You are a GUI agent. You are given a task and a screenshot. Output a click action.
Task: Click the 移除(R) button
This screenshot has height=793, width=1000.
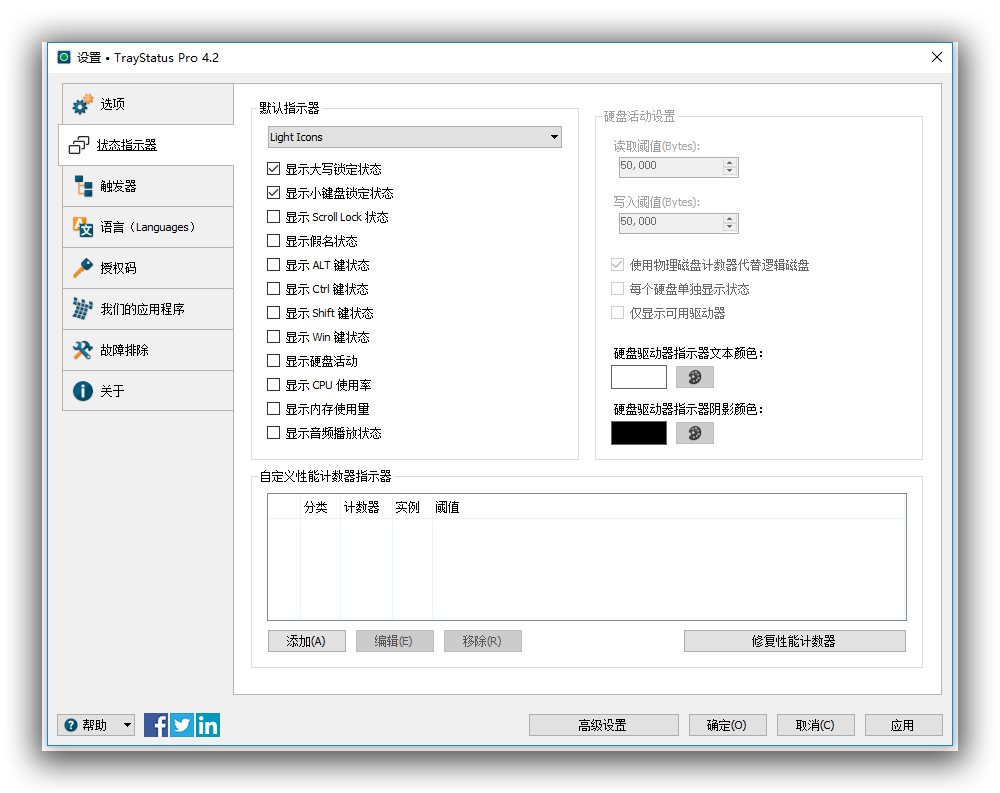click(483, 641)
